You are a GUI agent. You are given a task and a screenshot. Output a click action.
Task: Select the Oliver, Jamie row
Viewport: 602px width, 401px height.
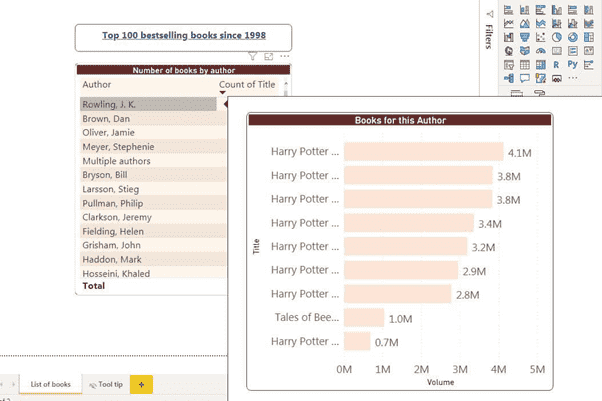(x=153, y=133)
